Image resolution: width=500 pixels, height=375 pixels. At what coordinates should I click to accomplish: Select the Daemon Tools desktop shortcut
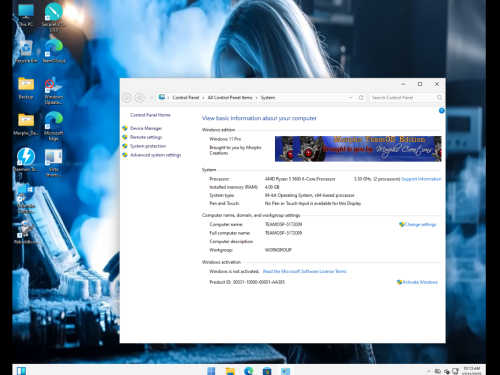coord(26,159)
